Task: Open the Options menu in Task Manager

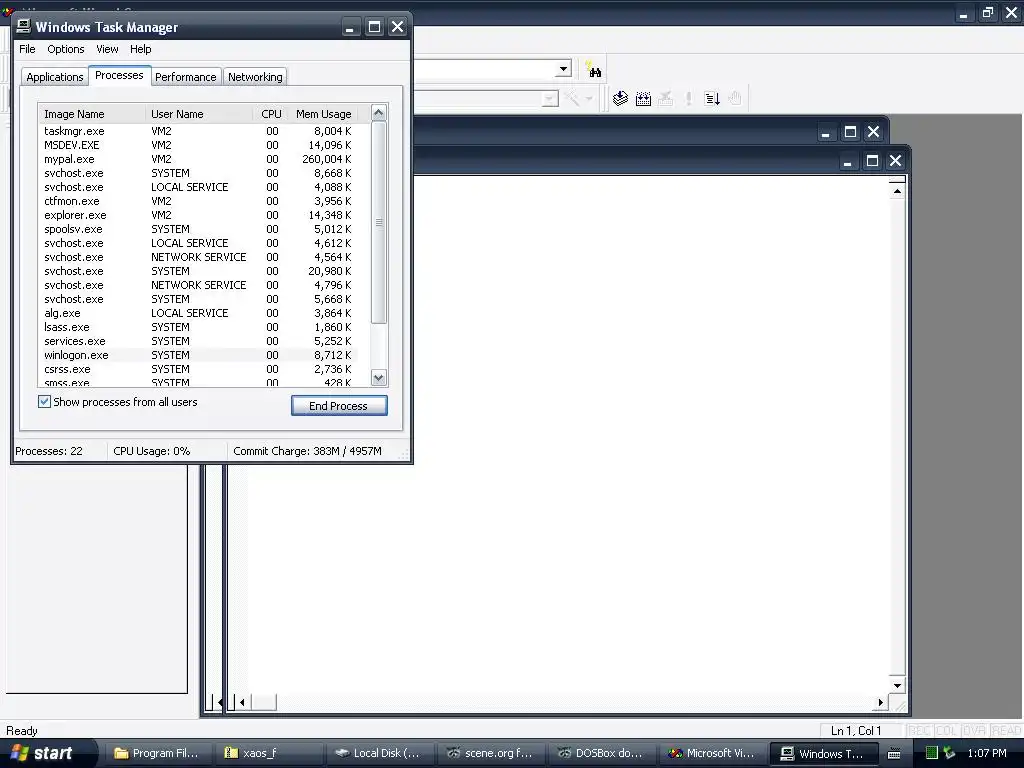Action: coord(65,49)
